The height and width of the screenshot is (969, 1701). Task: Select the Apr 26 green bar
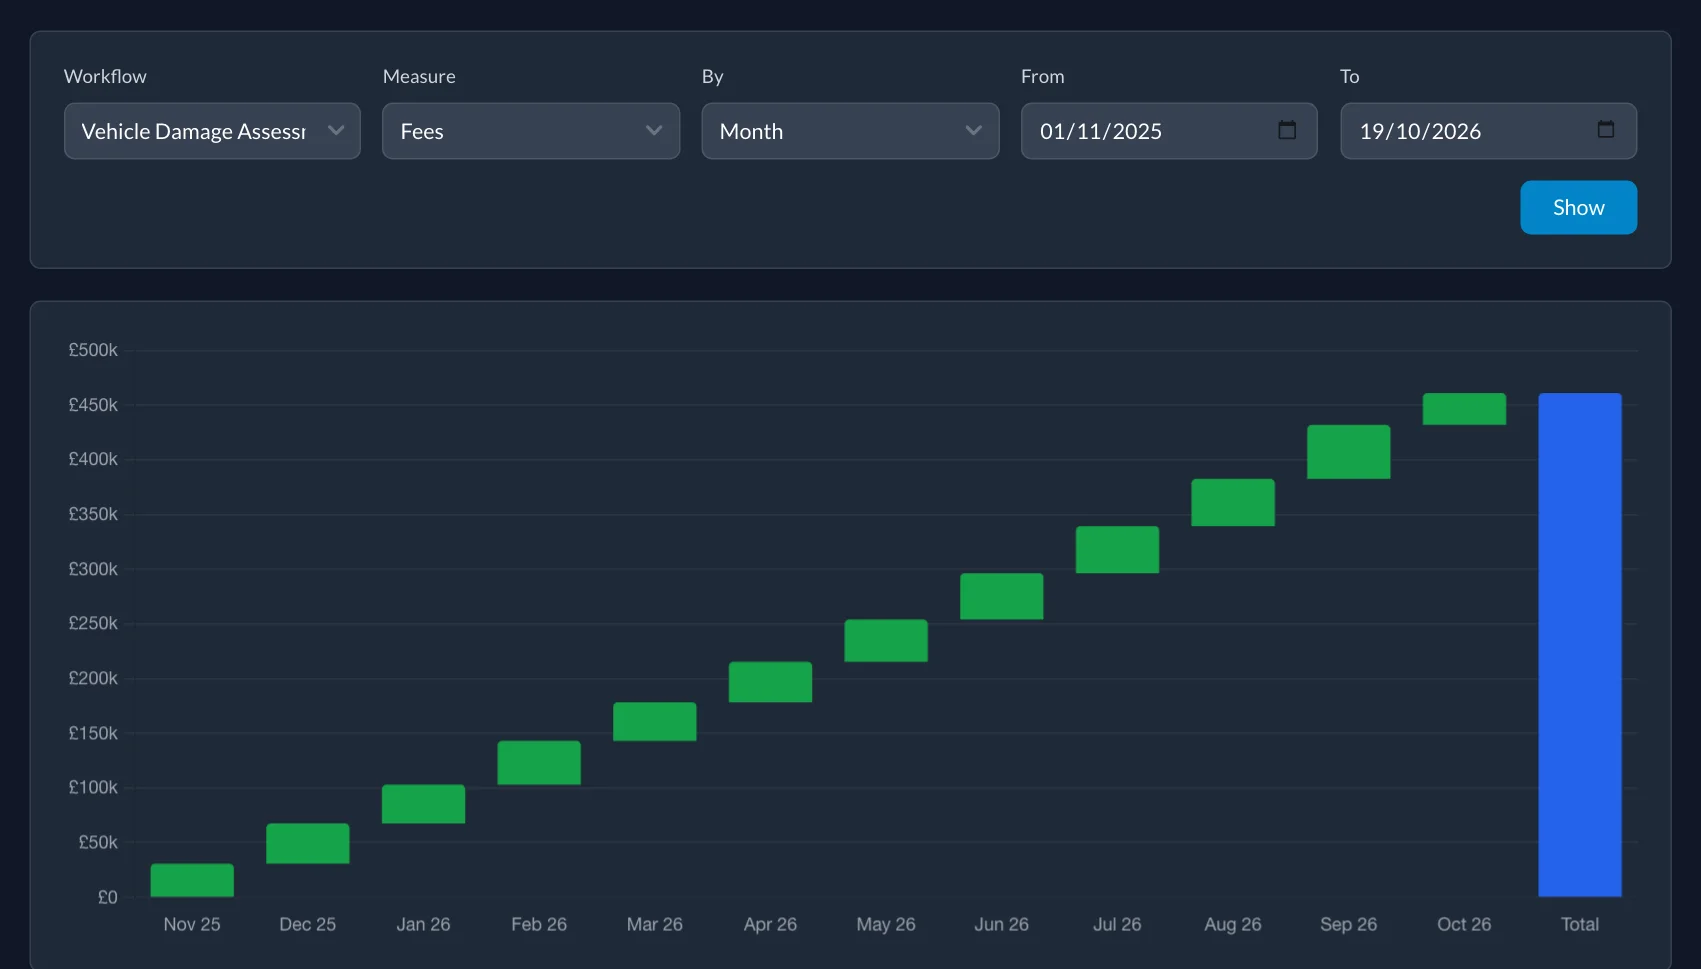(x=770, y=682)
